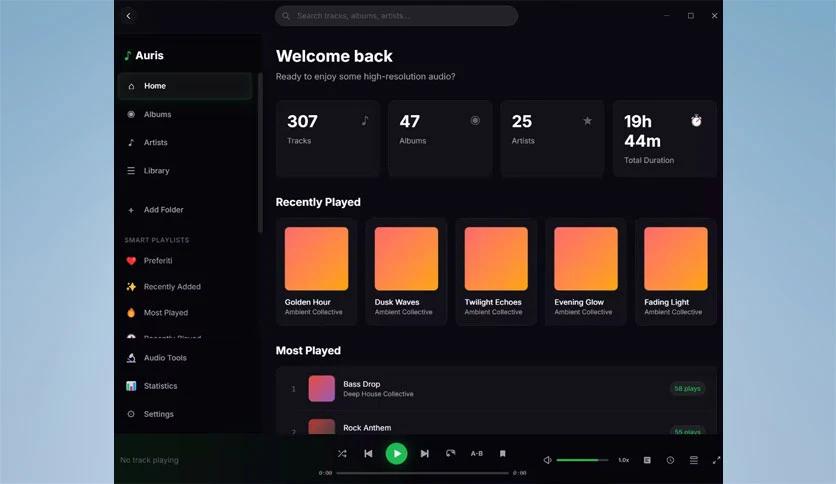This screenshot has width=836, height=484.
Task: Click the stopwatch icon on the Total Duration card
Action: [696, 121]
